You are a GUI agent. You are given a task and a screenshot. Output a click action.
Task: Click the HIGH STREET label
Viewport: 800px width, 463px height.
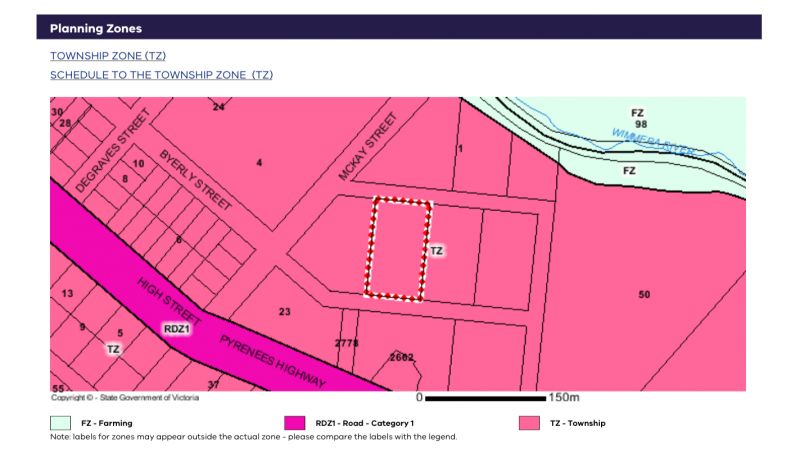coord(169,301)
